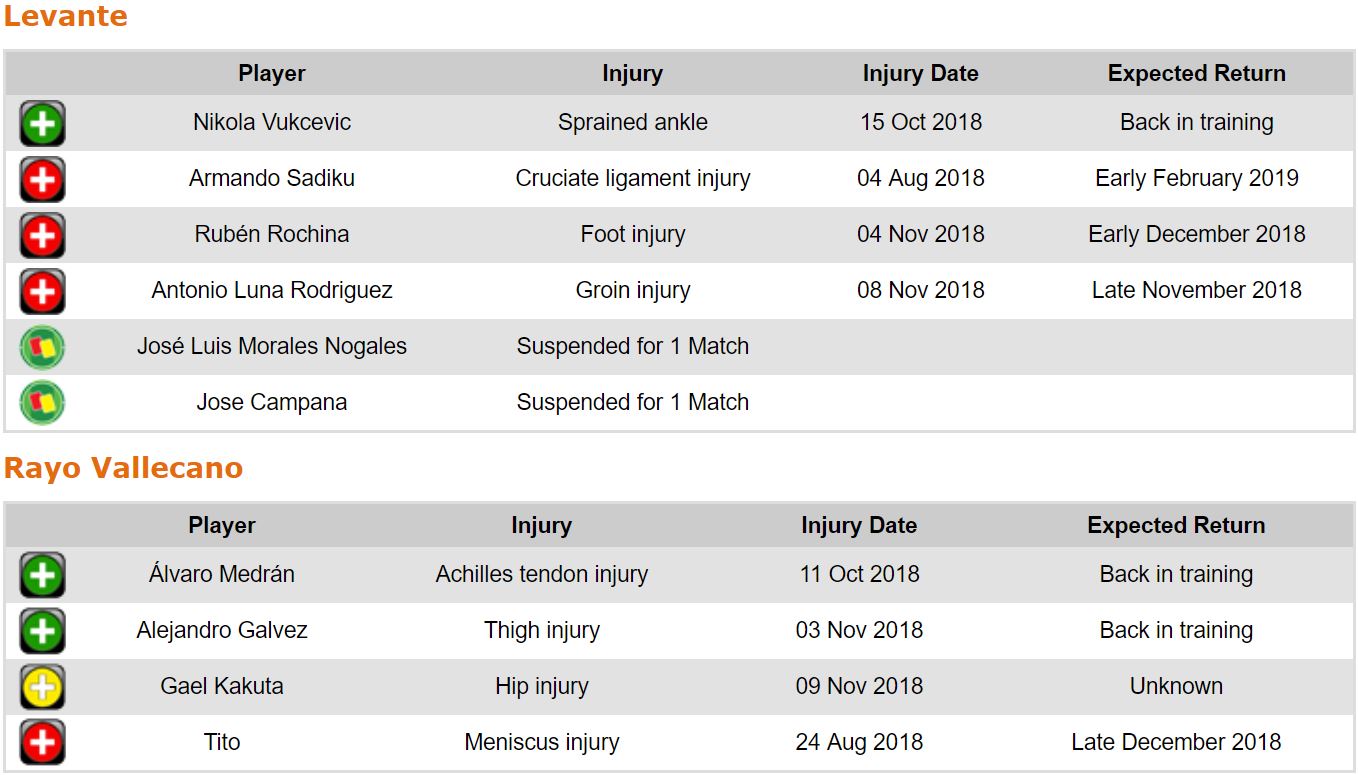Click green status icon beside Álvaro Medrán
Viewport: 1358px width, 775px height.
pyautogui.click(x=42, y=576)
